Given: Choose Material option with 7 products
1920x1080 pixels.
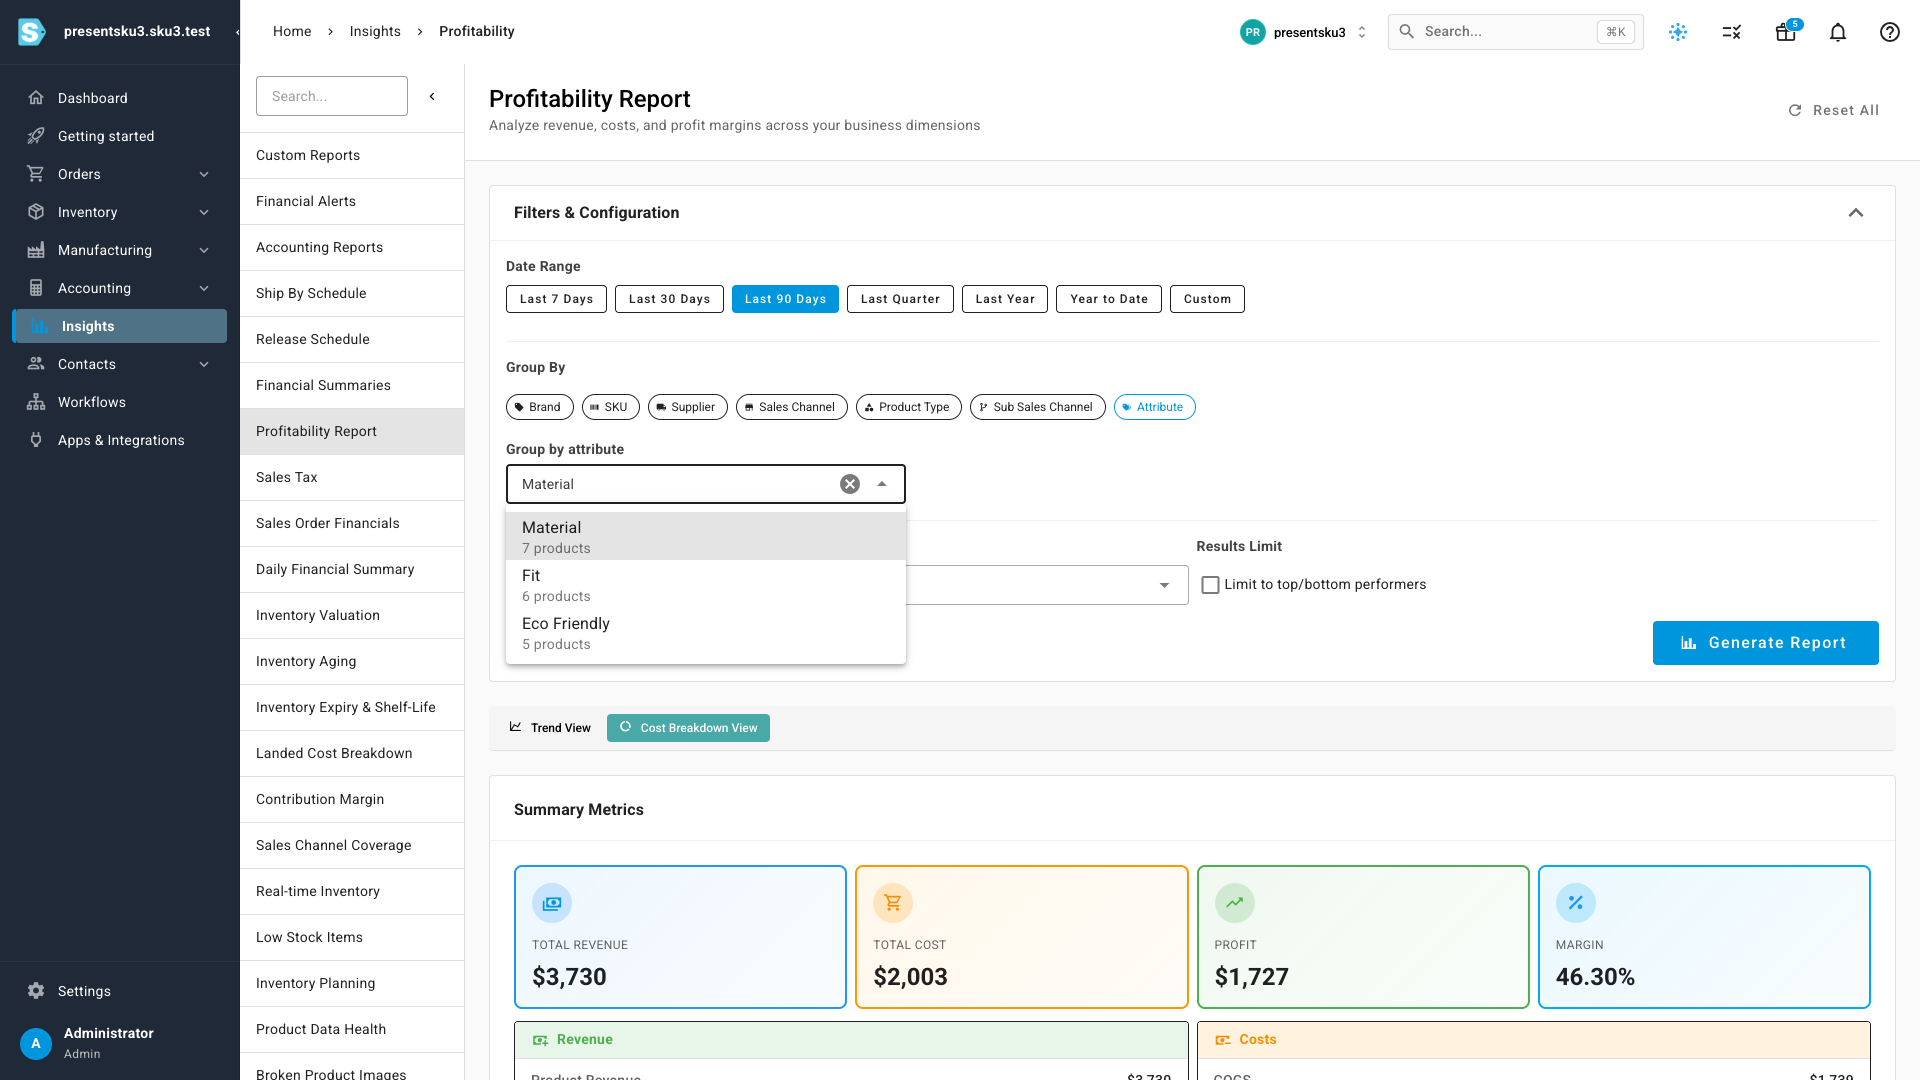Looking at the screenshot, I should pyautogui.click(x=706, y=537).
